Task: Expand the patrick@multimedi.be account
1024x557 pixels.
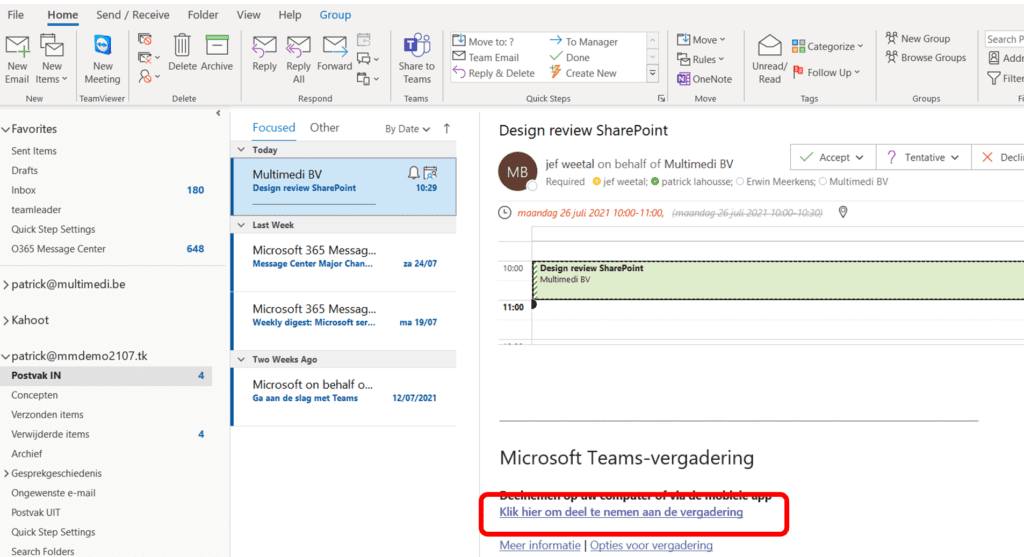Action: coord(6,285)
